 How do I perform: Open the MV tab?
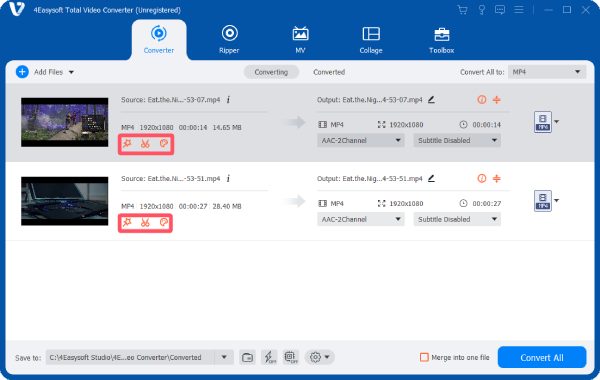pos(300,40)
